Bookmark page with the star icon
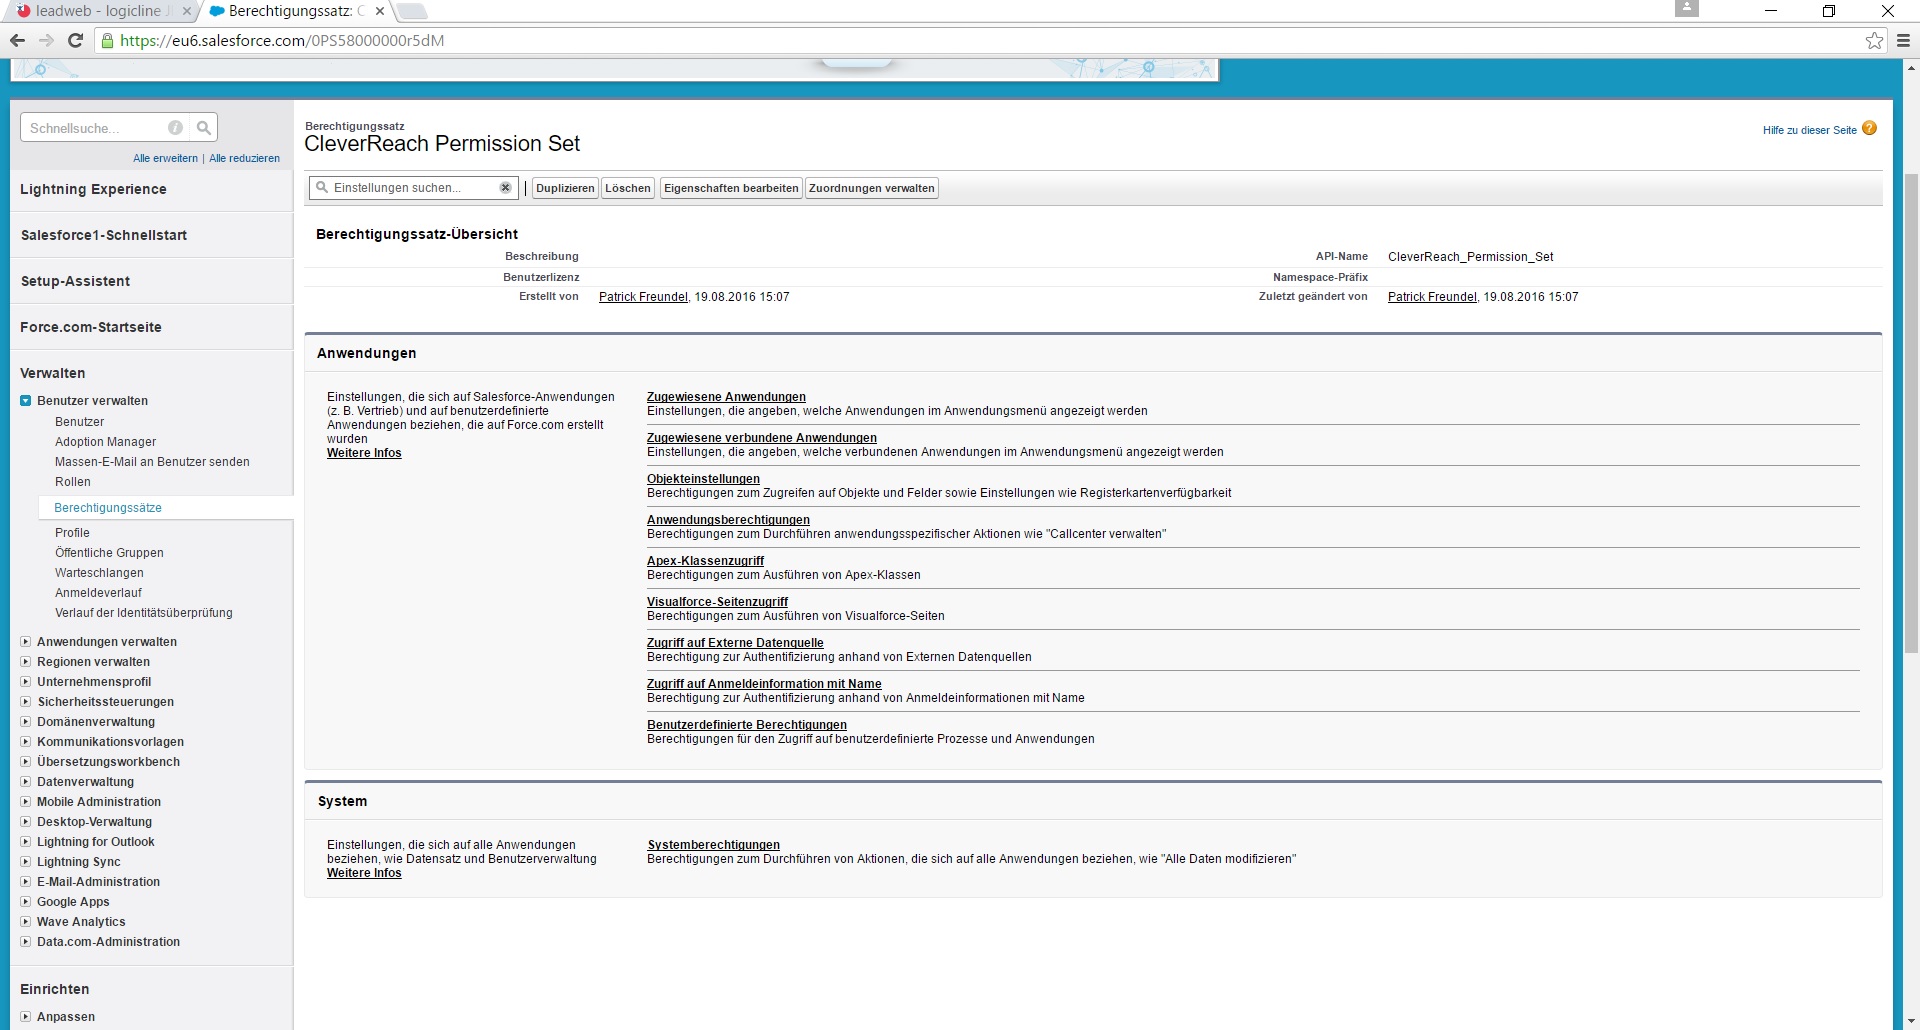The width and height of the screenshot is (1920, 1030). click(1874, 40)
